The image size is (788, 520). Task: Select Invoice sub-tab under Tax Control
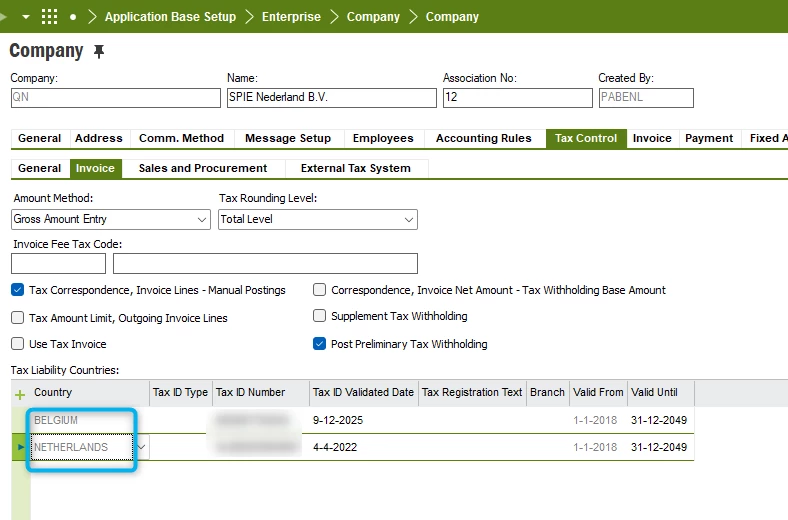pyautogui.click(x=95, y=168)
